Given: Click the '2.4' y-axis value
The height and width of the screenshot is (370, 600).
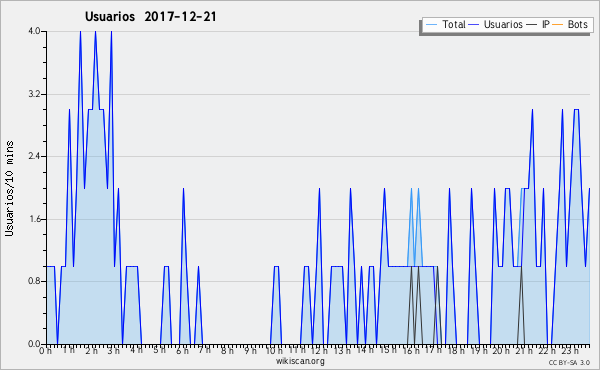Looking at the screenshot, I should pos(34,156).
